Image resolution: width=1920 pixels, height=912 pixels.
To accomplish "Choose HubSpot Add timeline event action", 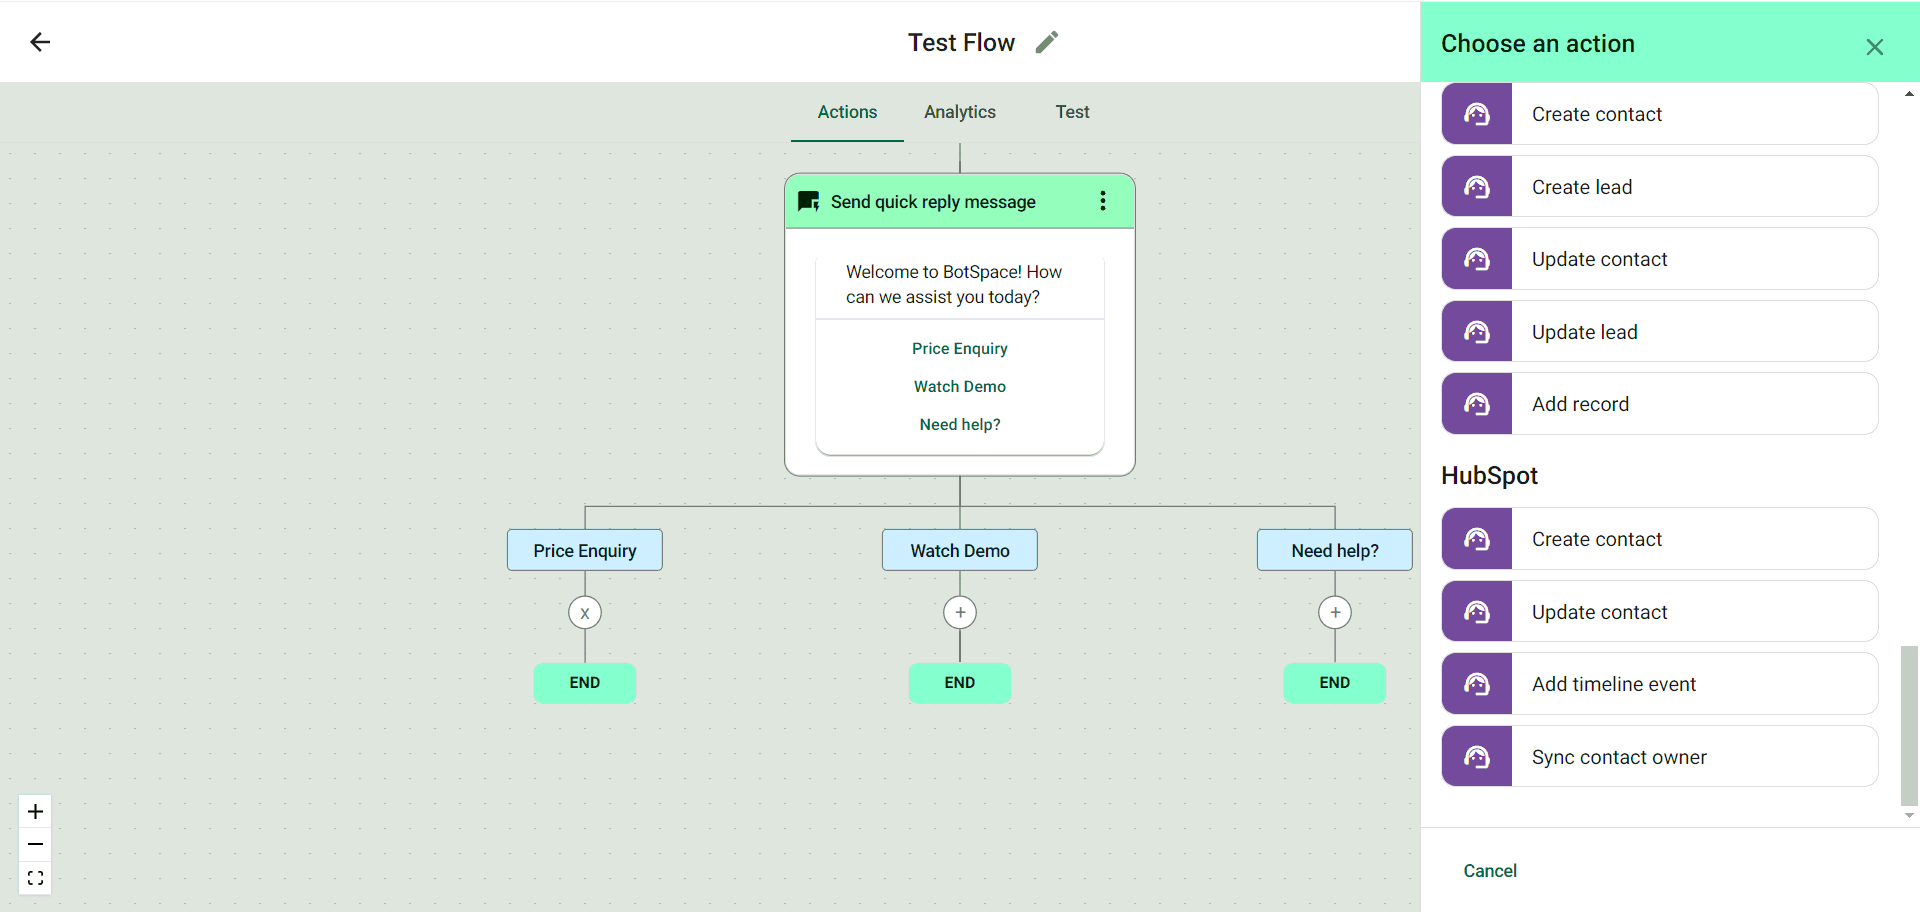I will pos(1660,684).
